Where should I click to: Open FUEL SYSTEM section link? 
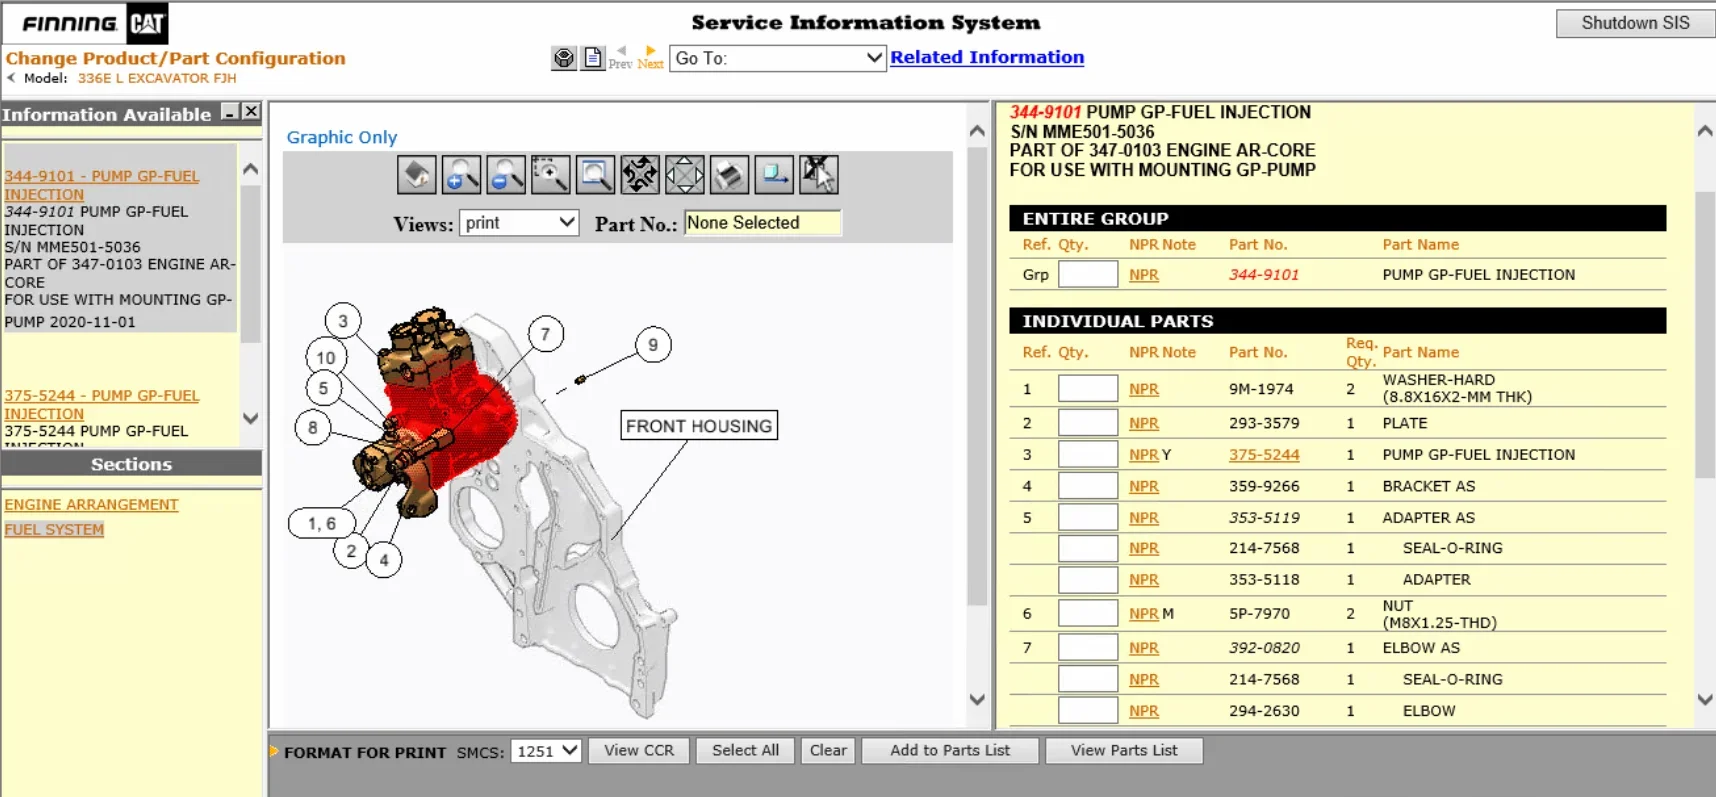tap(54, 530)
